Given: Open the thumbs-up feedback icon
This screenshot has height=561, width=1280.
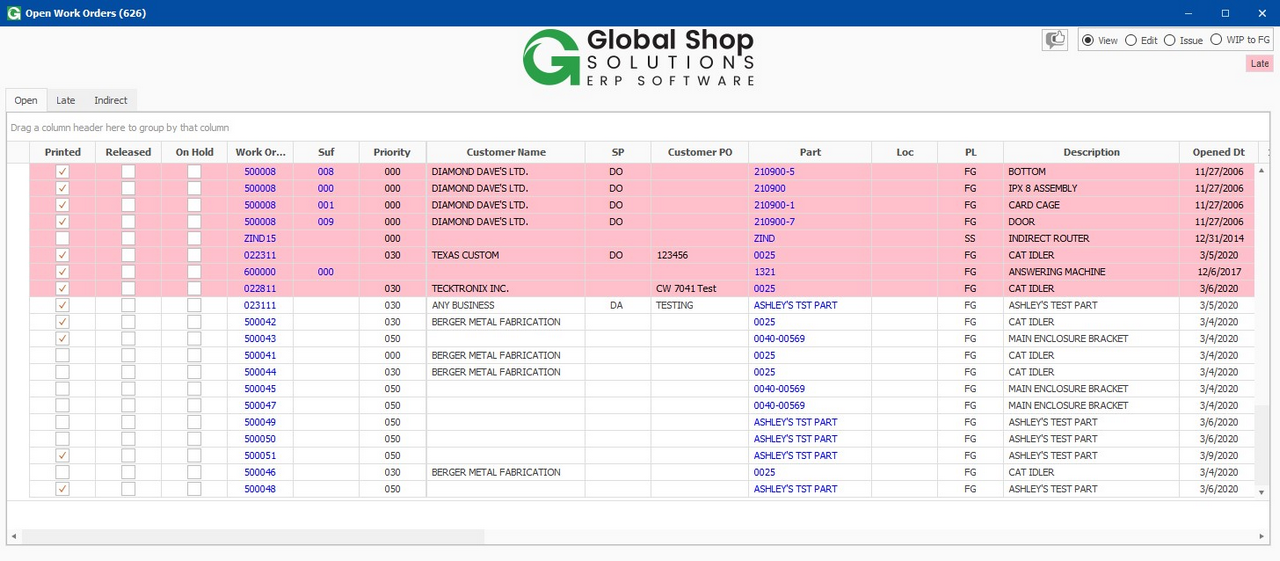Looking at the screenshot, I should (x=1054, y=40).
